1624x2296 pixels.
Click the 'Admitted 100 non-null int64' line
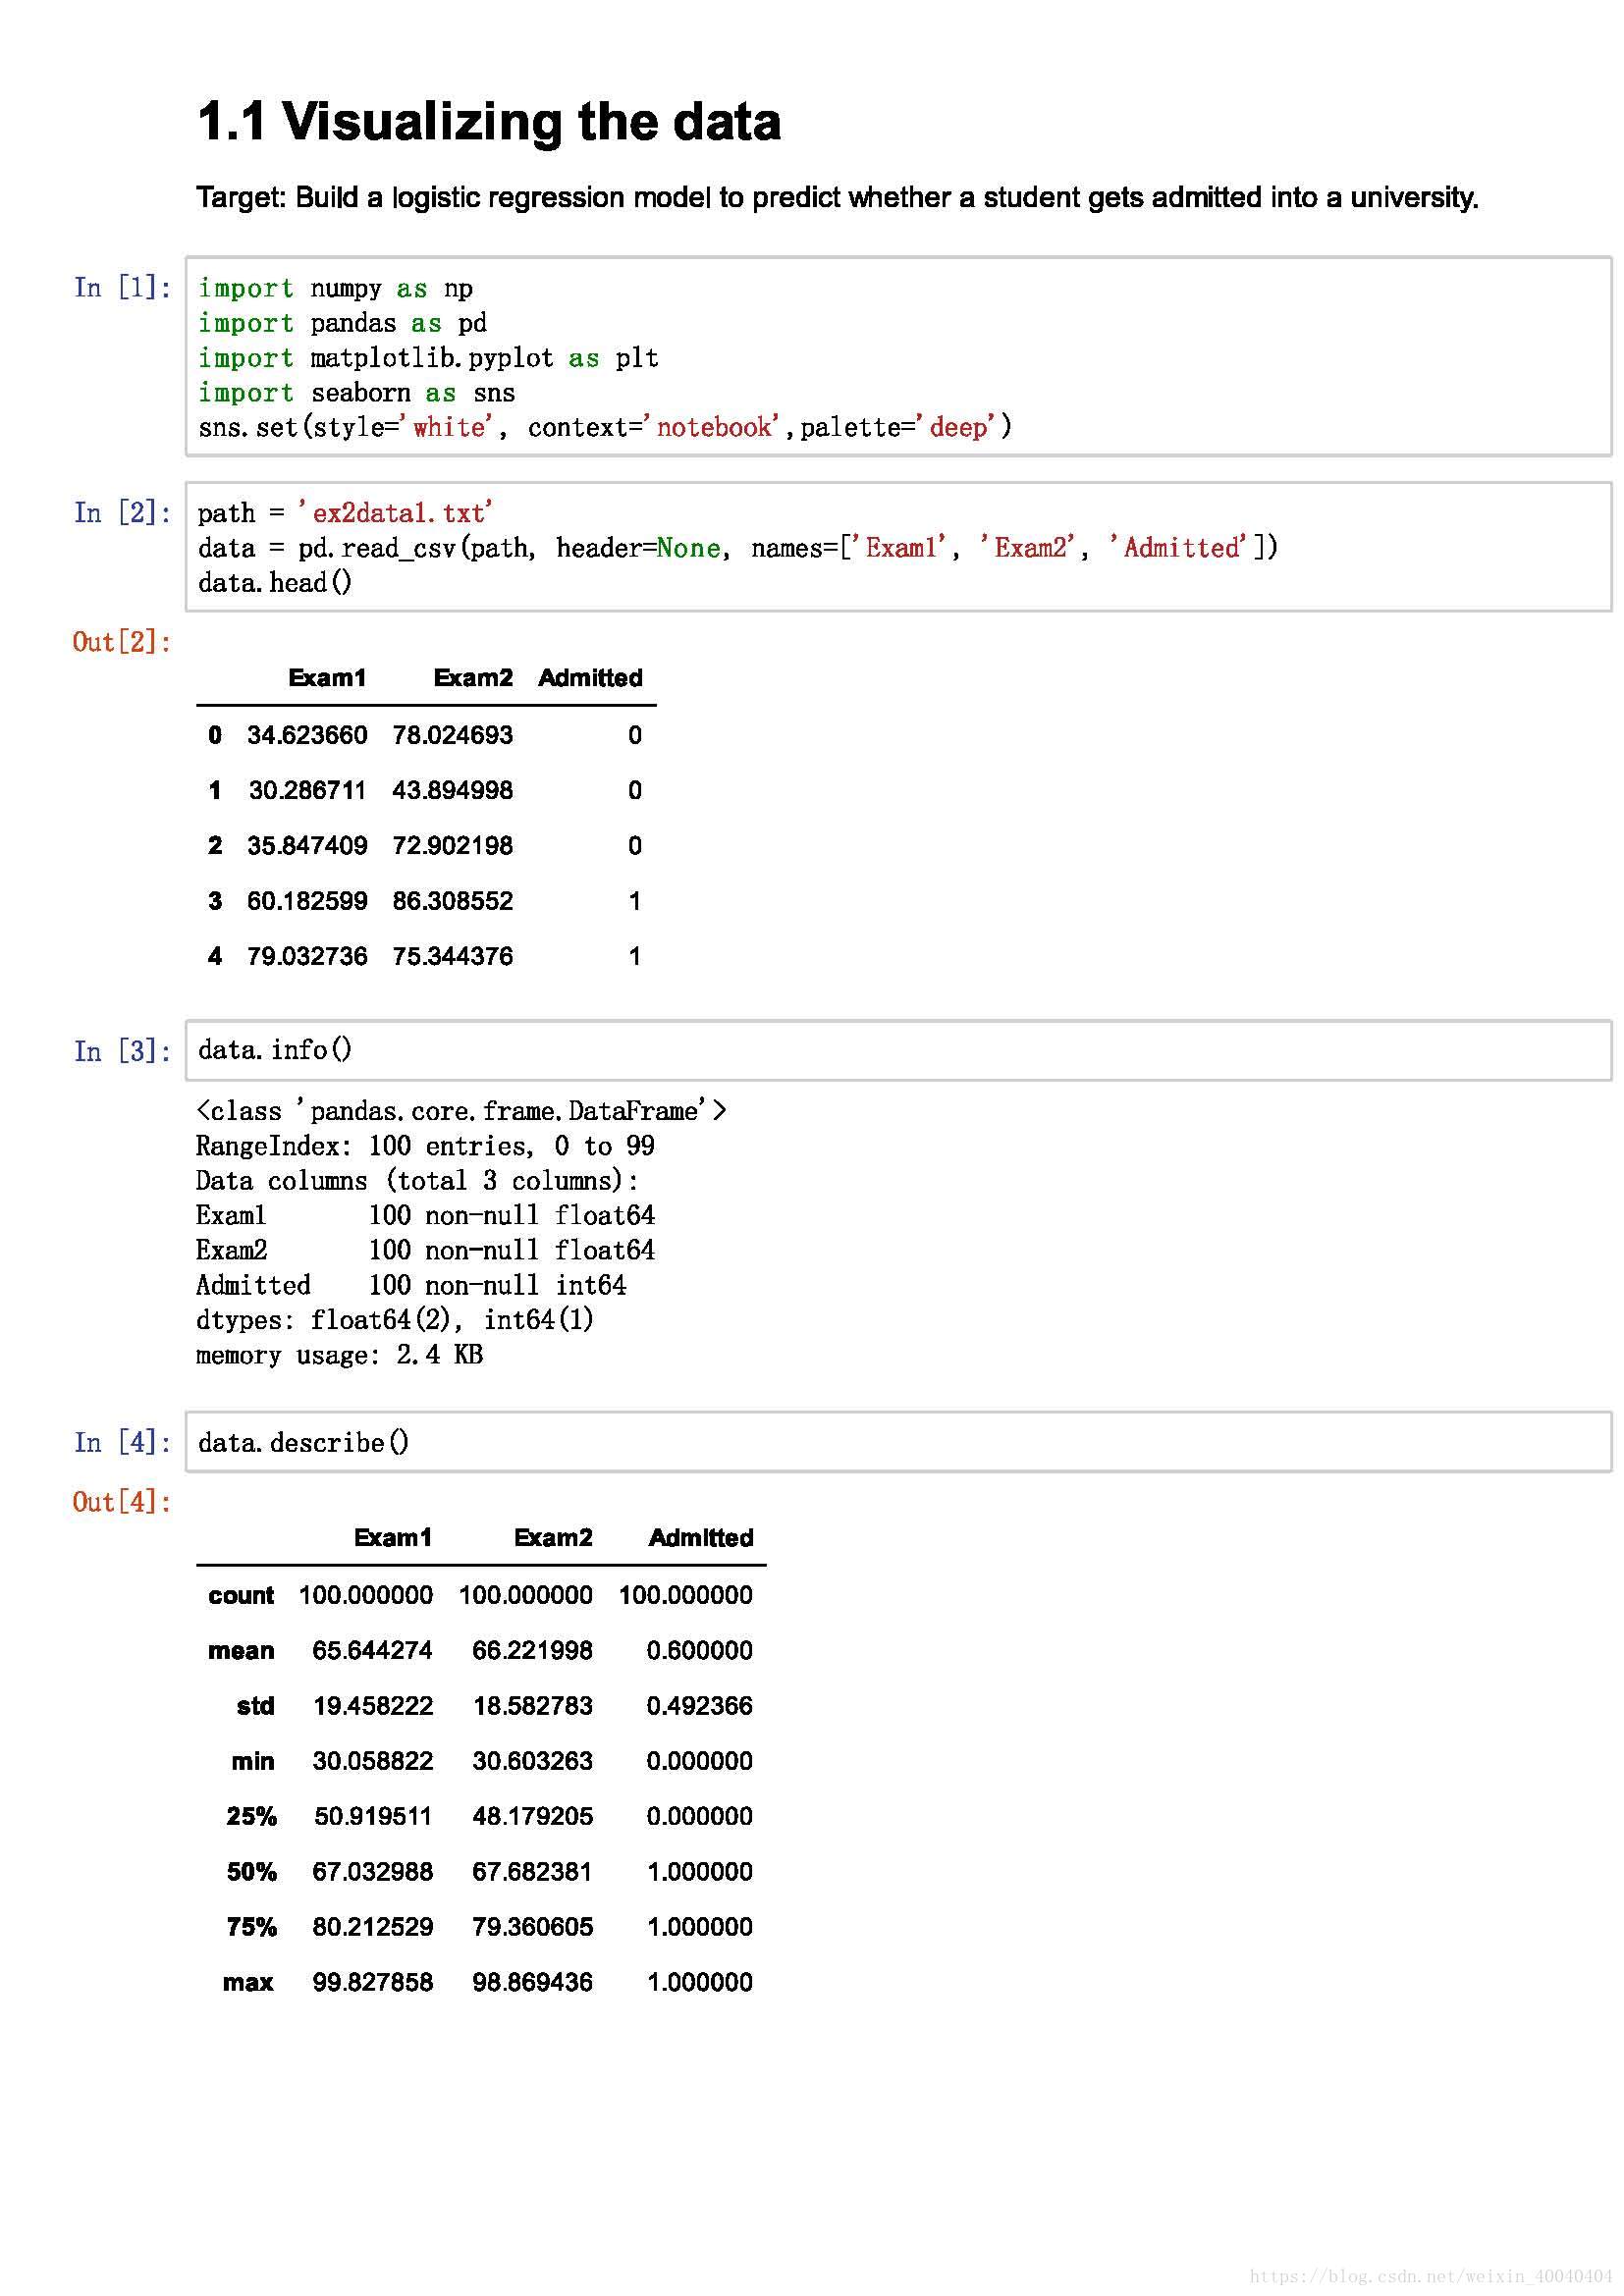tap(411, 1286)
